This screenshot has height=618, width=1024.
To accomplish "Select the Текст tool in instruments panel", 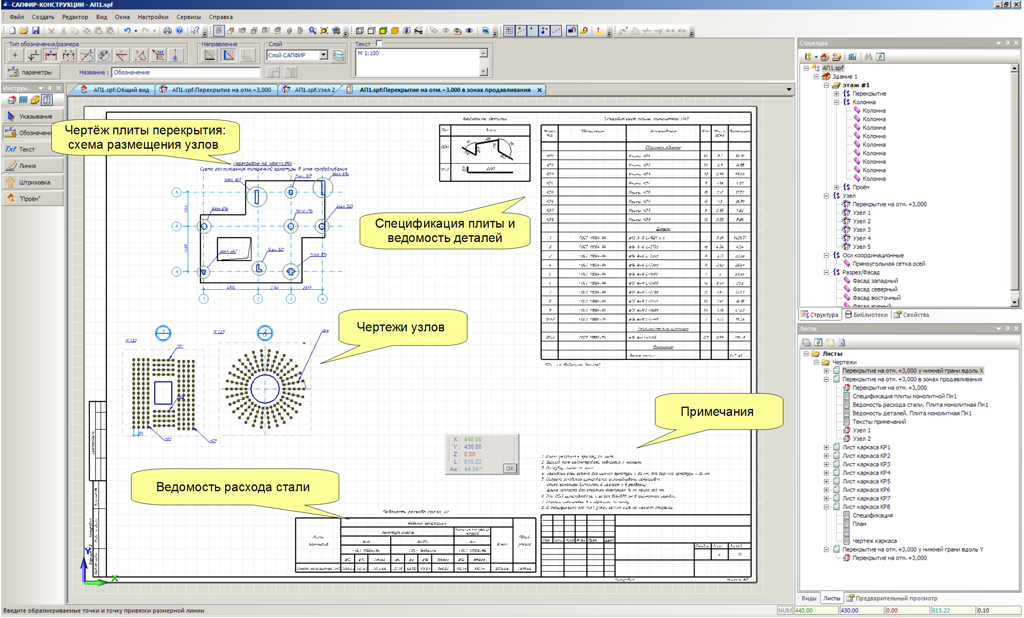I will 28,149.
